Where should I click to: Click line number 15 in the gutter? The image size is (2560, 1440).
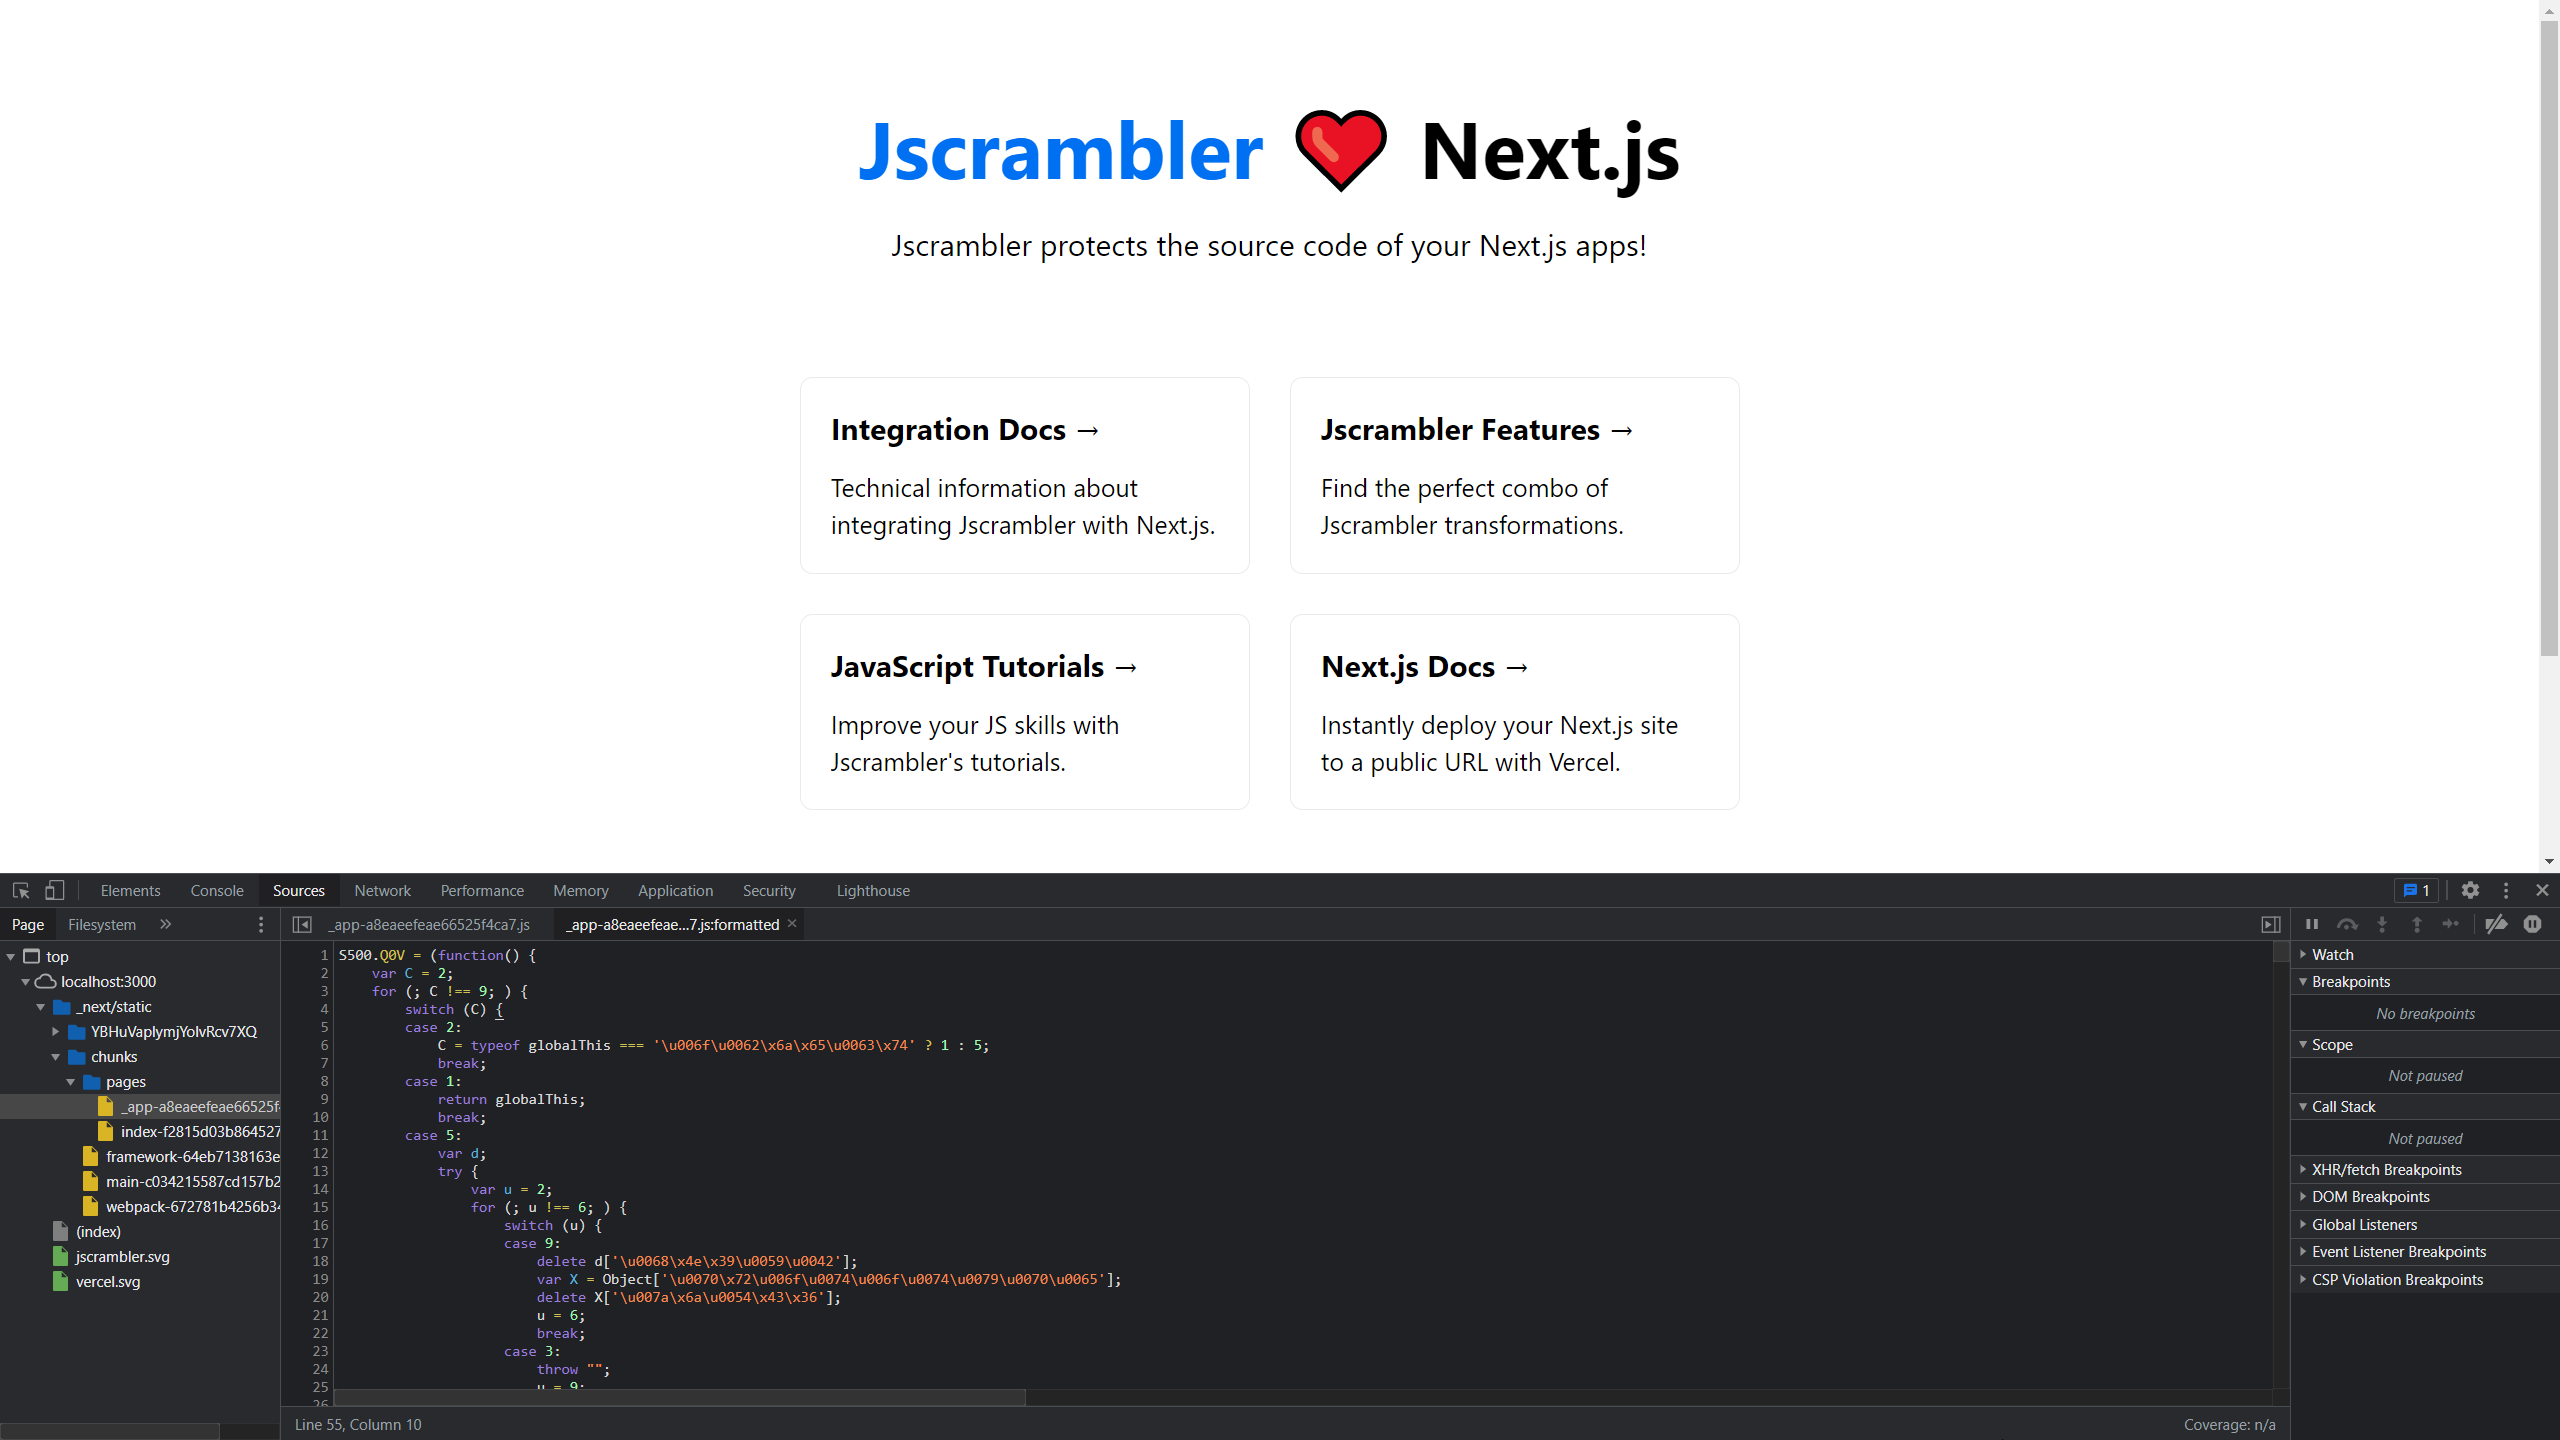320,1207
